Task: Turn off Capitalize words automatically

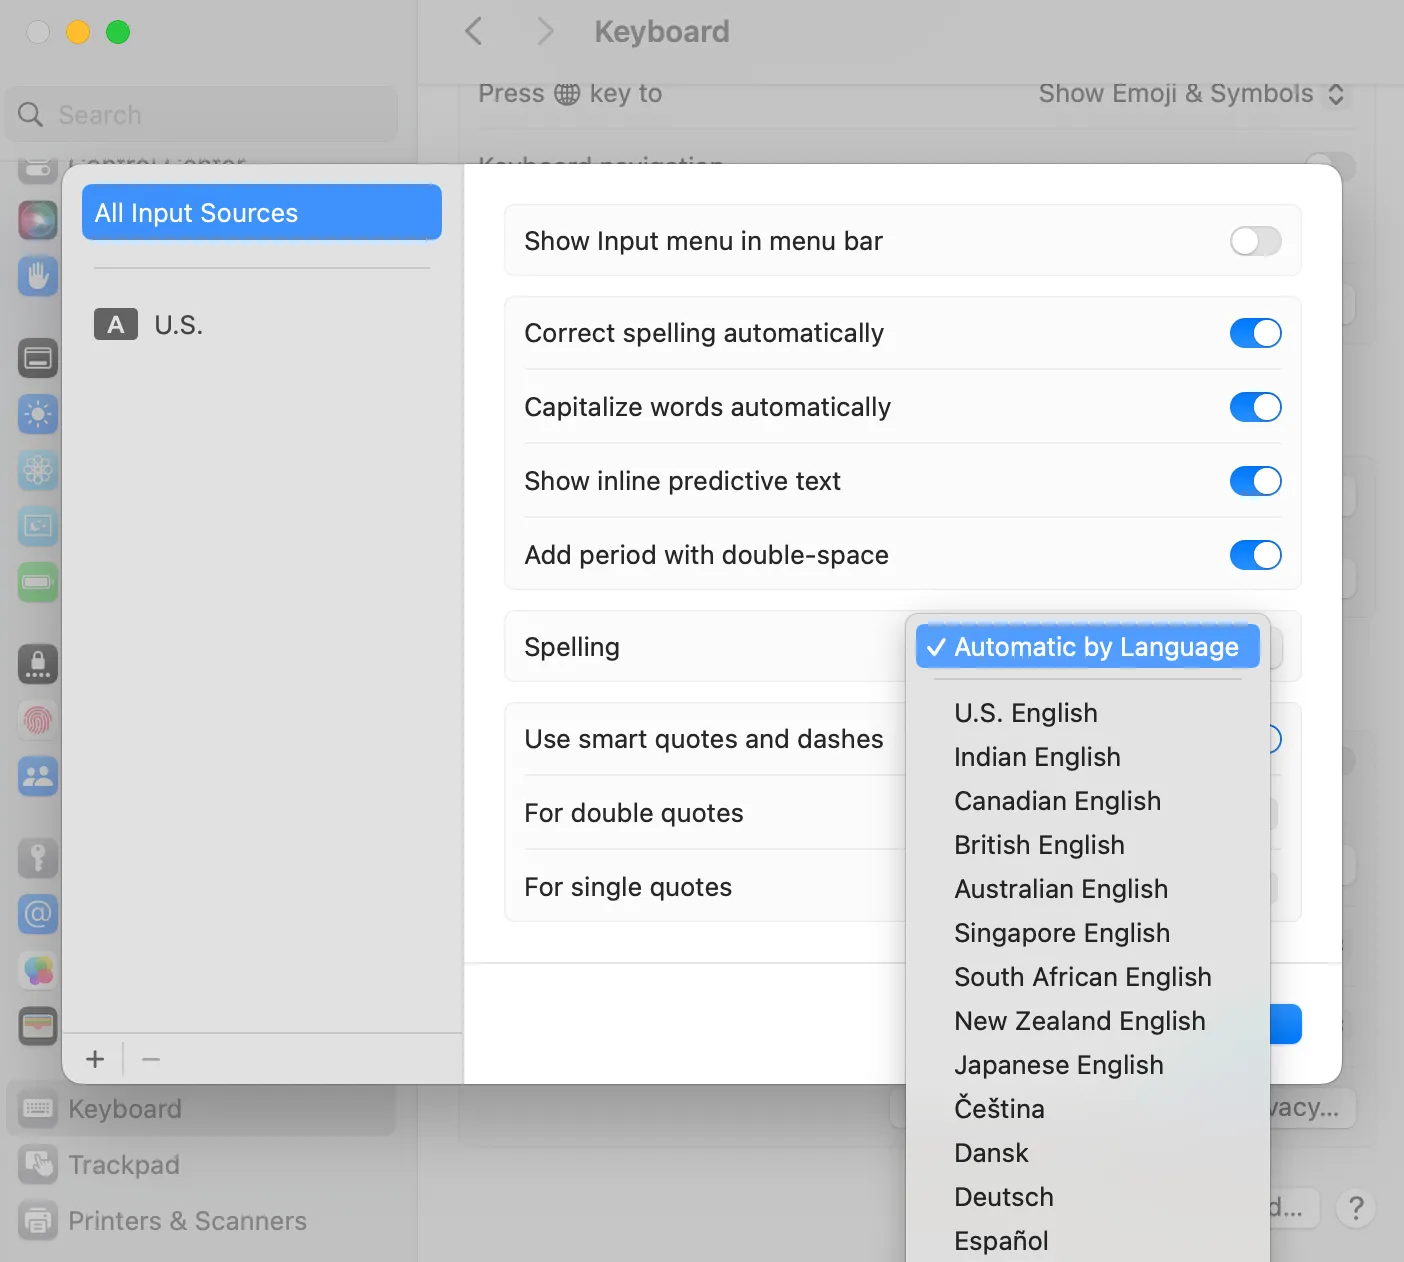Action: (x=1255, y=407)
